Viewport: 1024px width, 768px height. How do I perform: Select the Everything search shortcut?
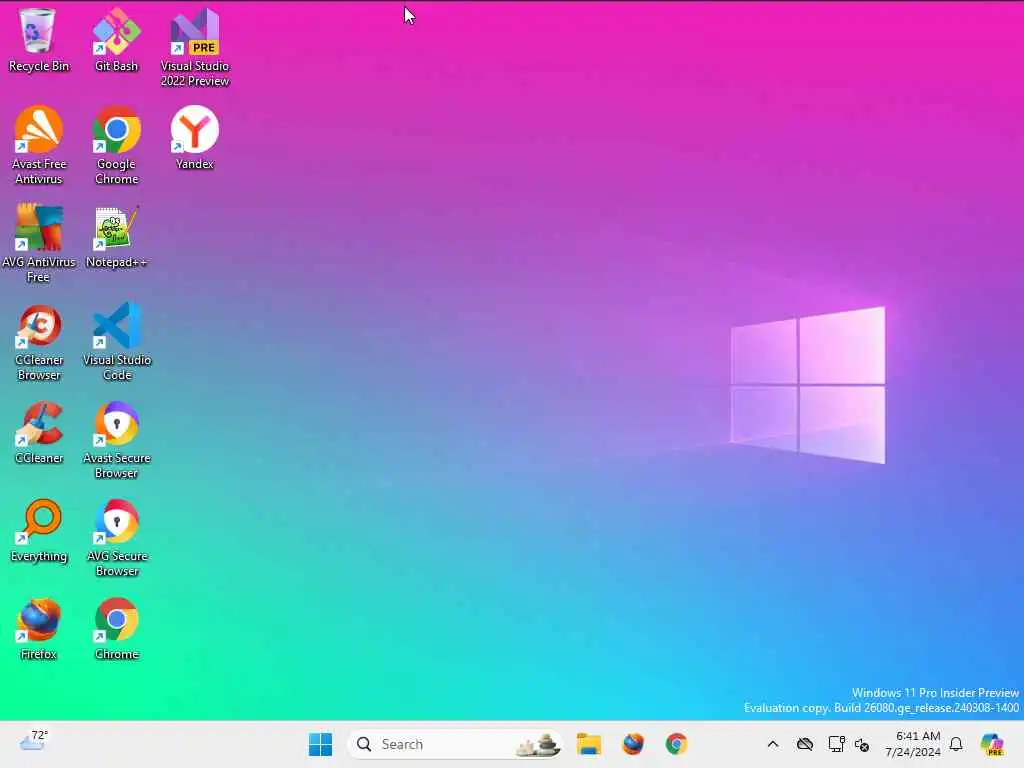coord(39,530)
